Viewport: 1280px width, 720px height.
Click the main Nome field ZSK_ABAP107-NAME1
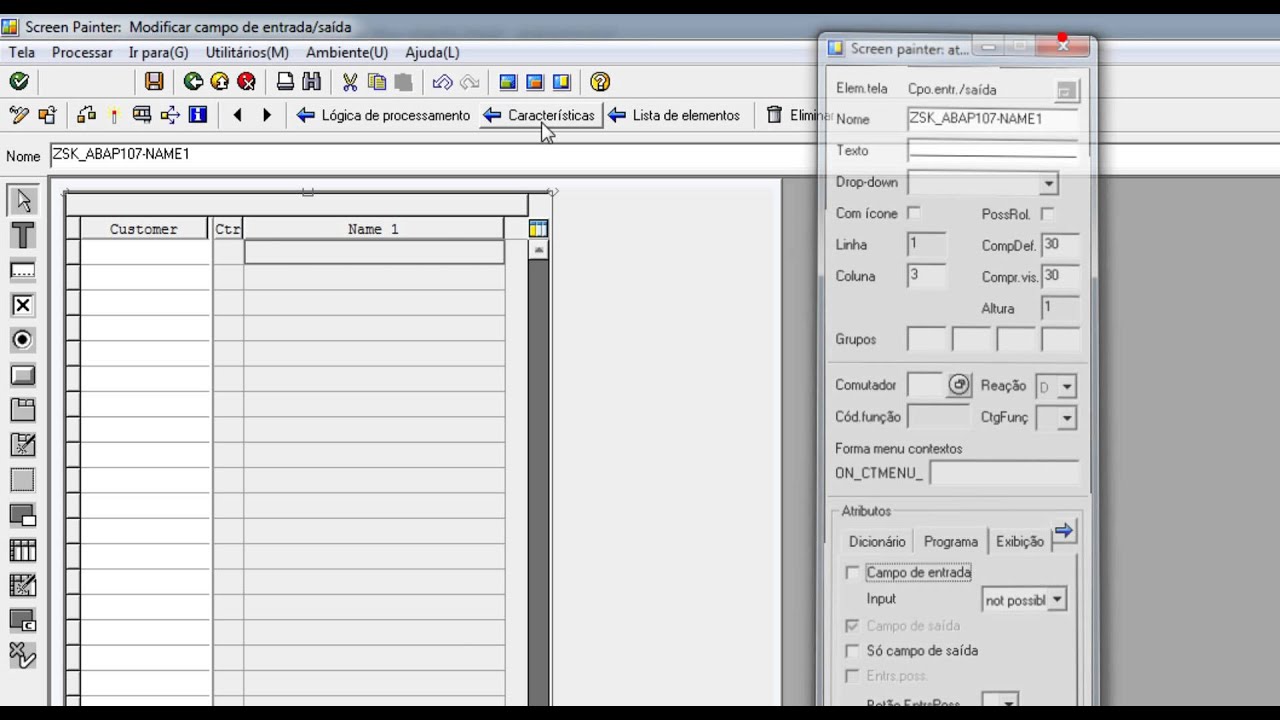433,155
